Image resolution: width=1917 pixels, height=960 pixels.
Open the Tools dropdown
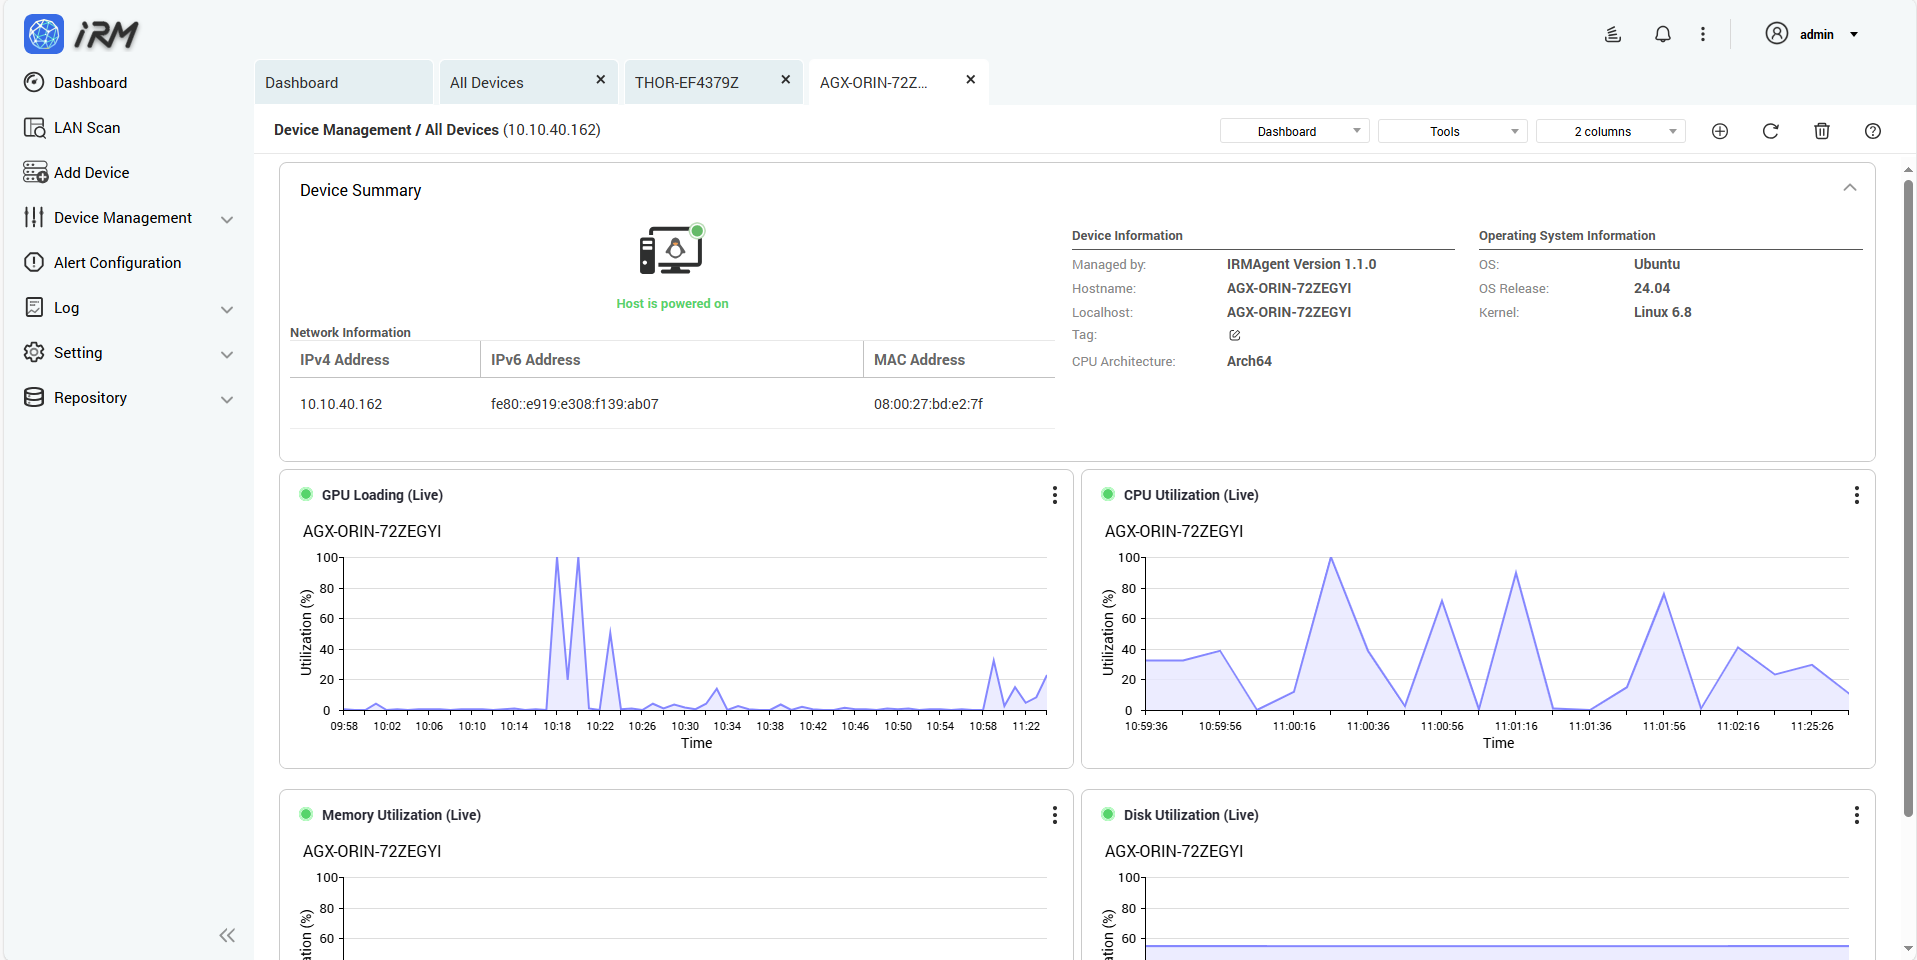[1452, 131]
